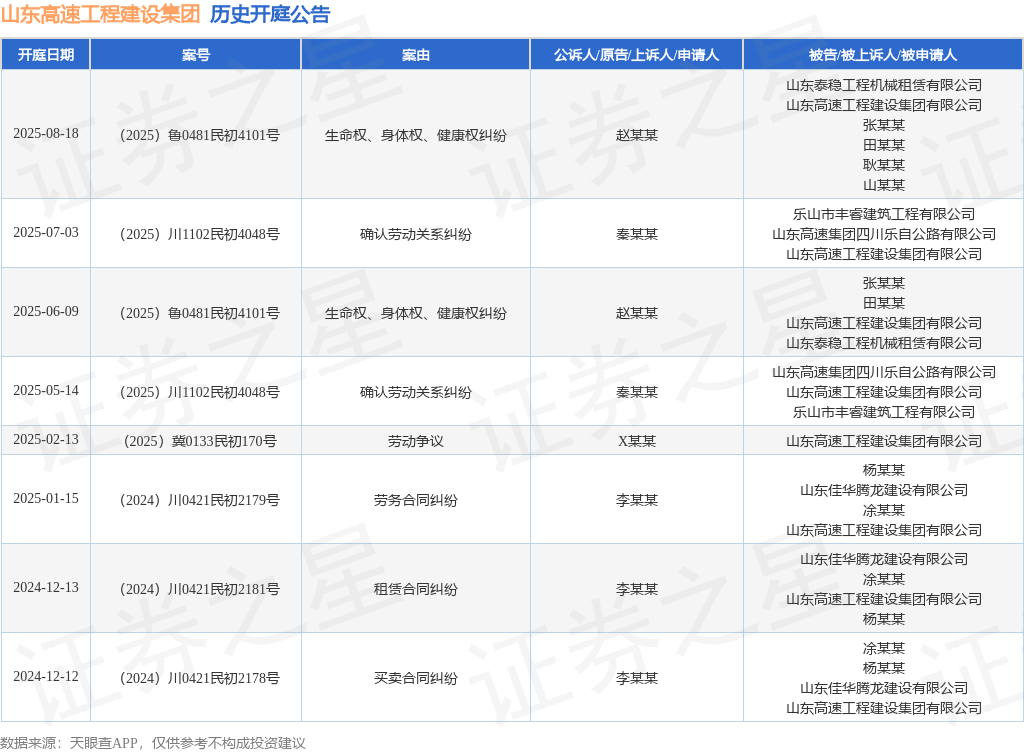1024x752 pixels.
Task: Click plaintiff 李某某 in the 2024-12-13 row
Action: [x=637, y=589]
